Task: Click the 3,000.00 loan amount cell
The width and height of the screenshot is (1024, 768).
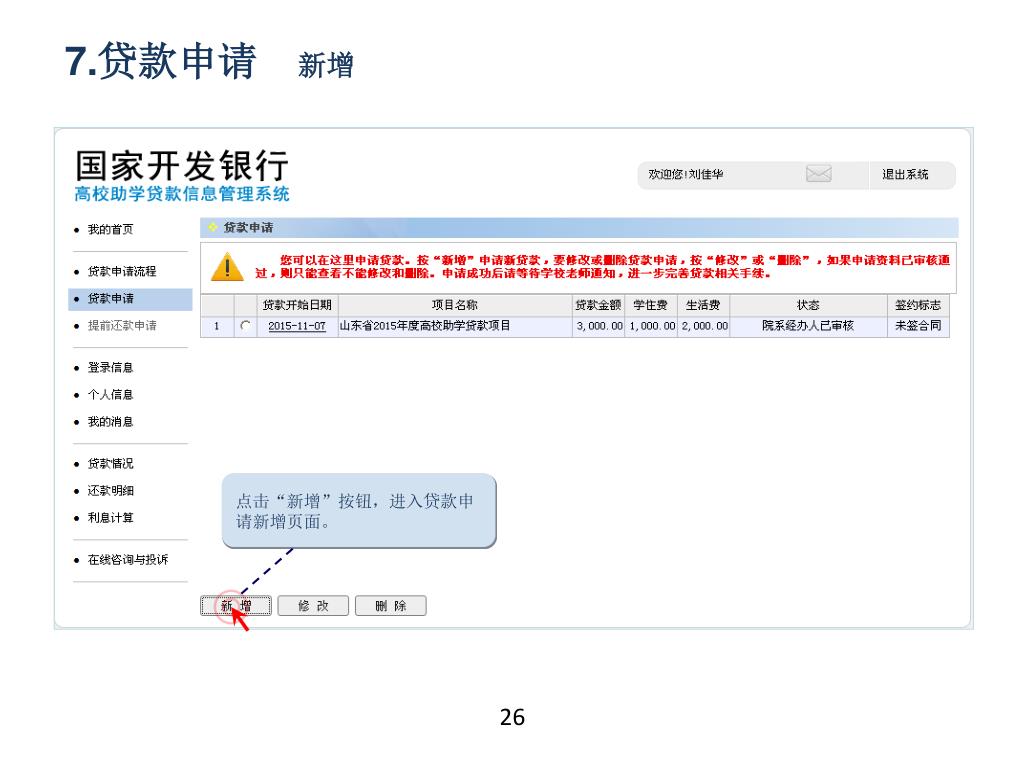Action: pyautogui.click(x=598, y=326)
